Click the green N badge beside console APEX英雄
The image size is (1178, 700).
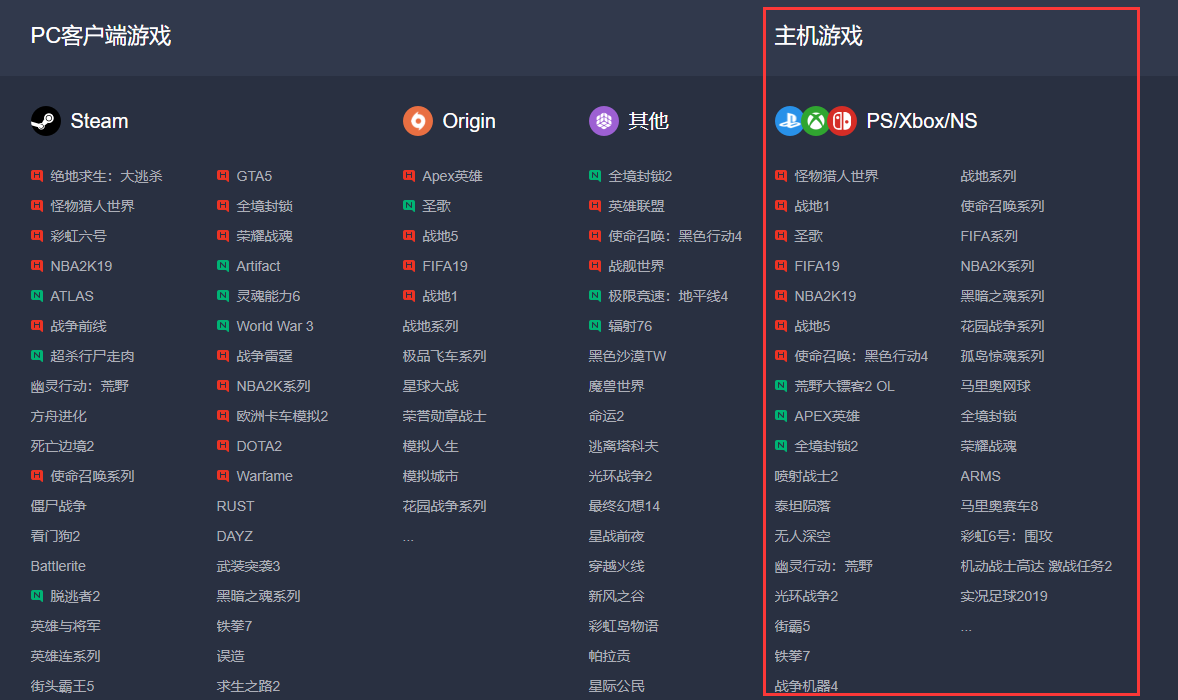click(x=781, y=416)
